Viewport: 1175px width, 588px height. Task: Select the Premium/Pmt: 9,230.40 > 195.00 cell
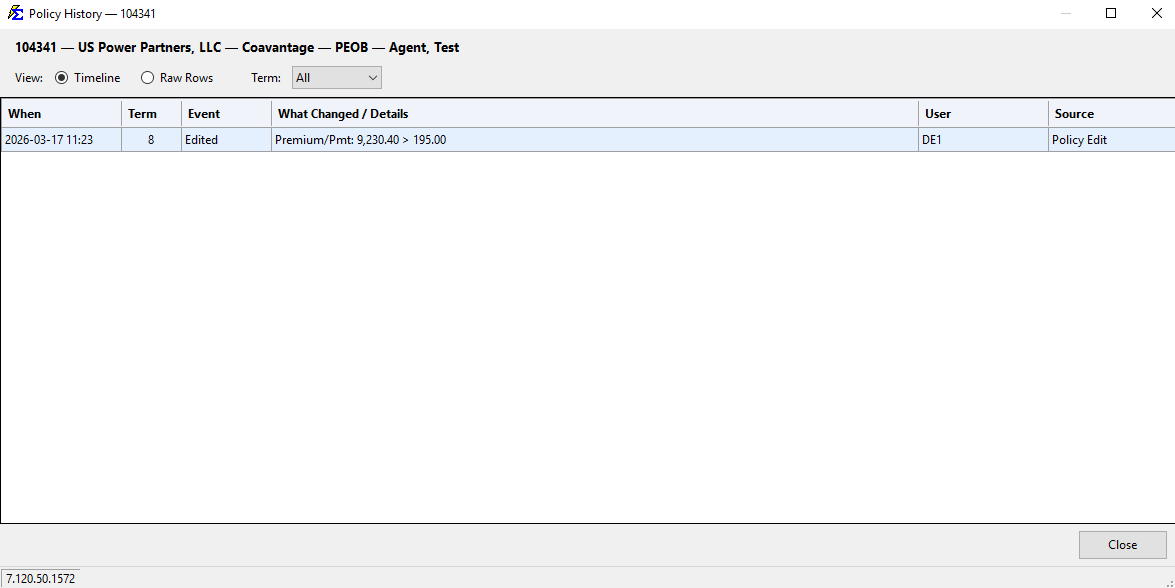[x=595, y=140]
